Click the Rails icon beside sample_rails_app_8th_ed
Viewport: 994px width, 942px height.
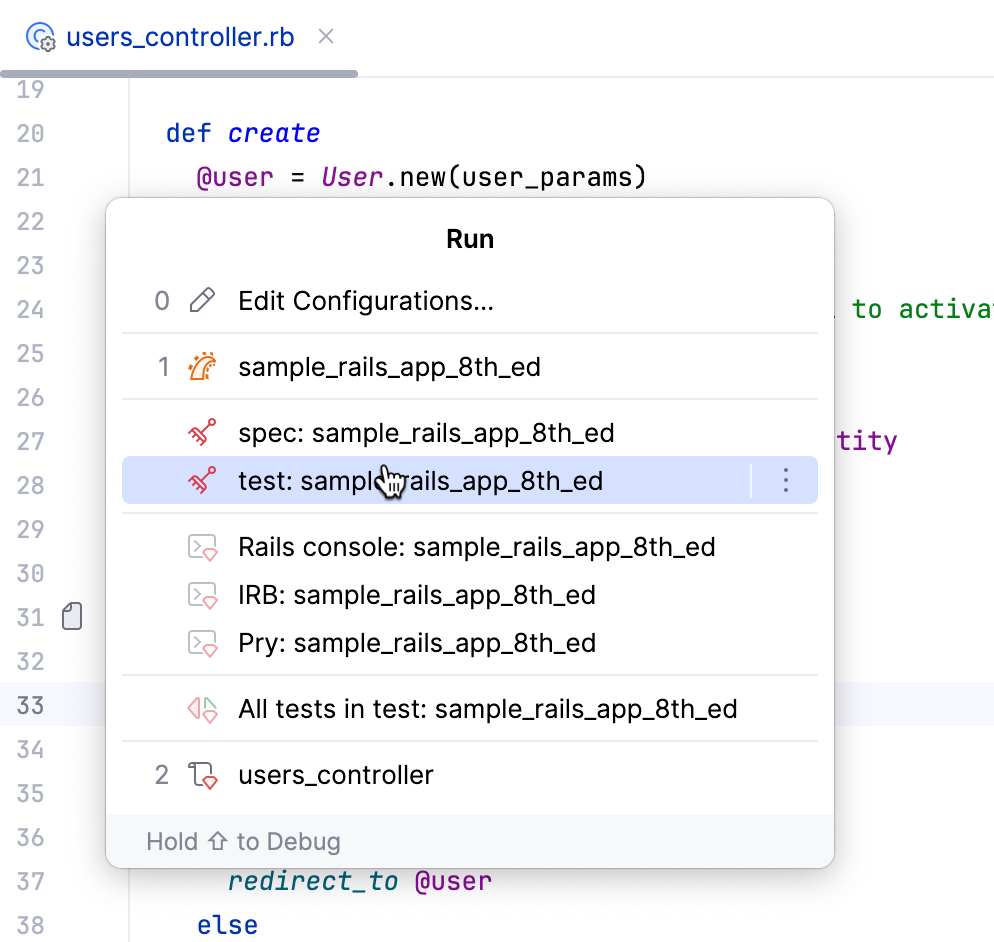pos(202,366)
